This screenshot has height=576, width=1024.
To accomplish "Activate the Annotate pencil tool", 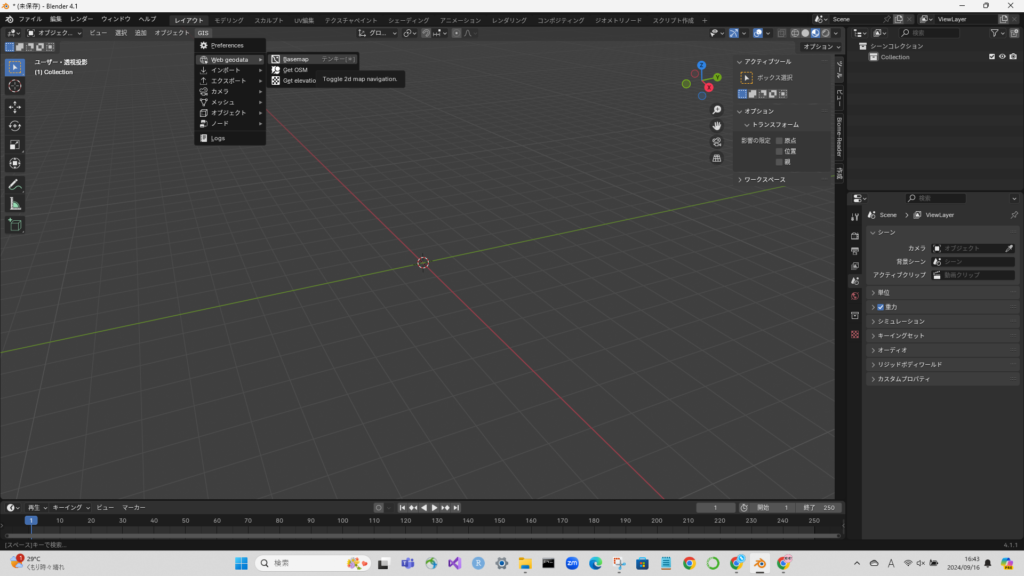I will [x=15, y=185].
